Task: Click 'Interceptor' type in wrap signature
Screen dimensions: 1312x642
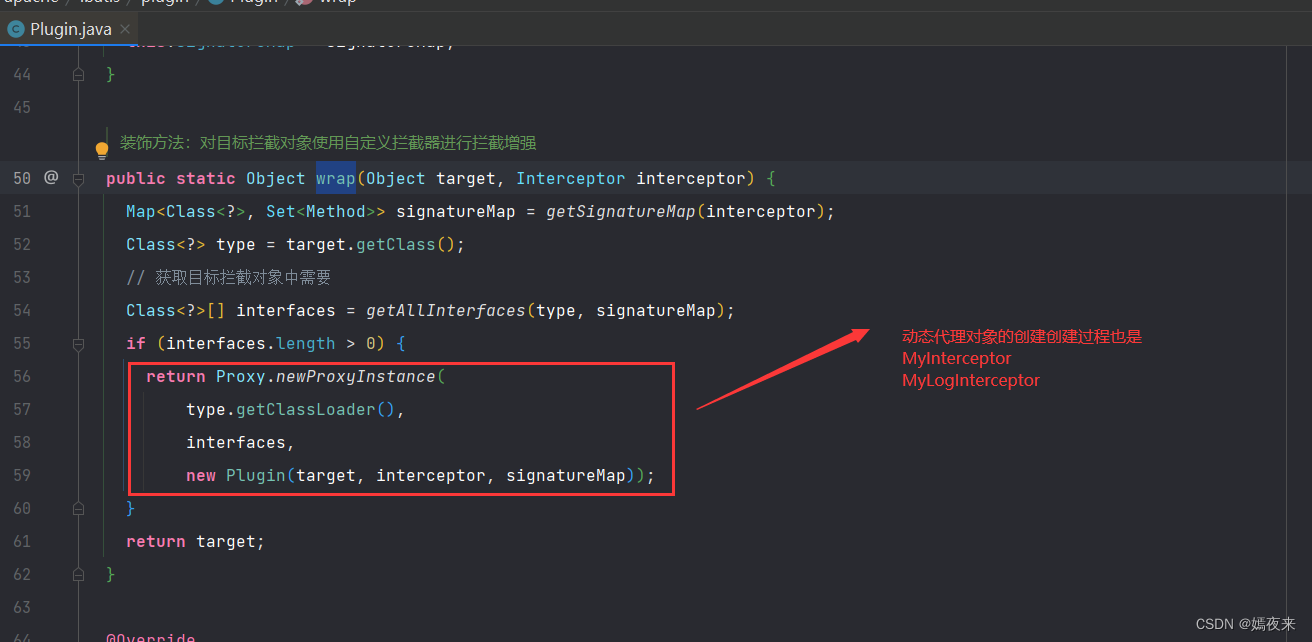Action: [570, 178]
